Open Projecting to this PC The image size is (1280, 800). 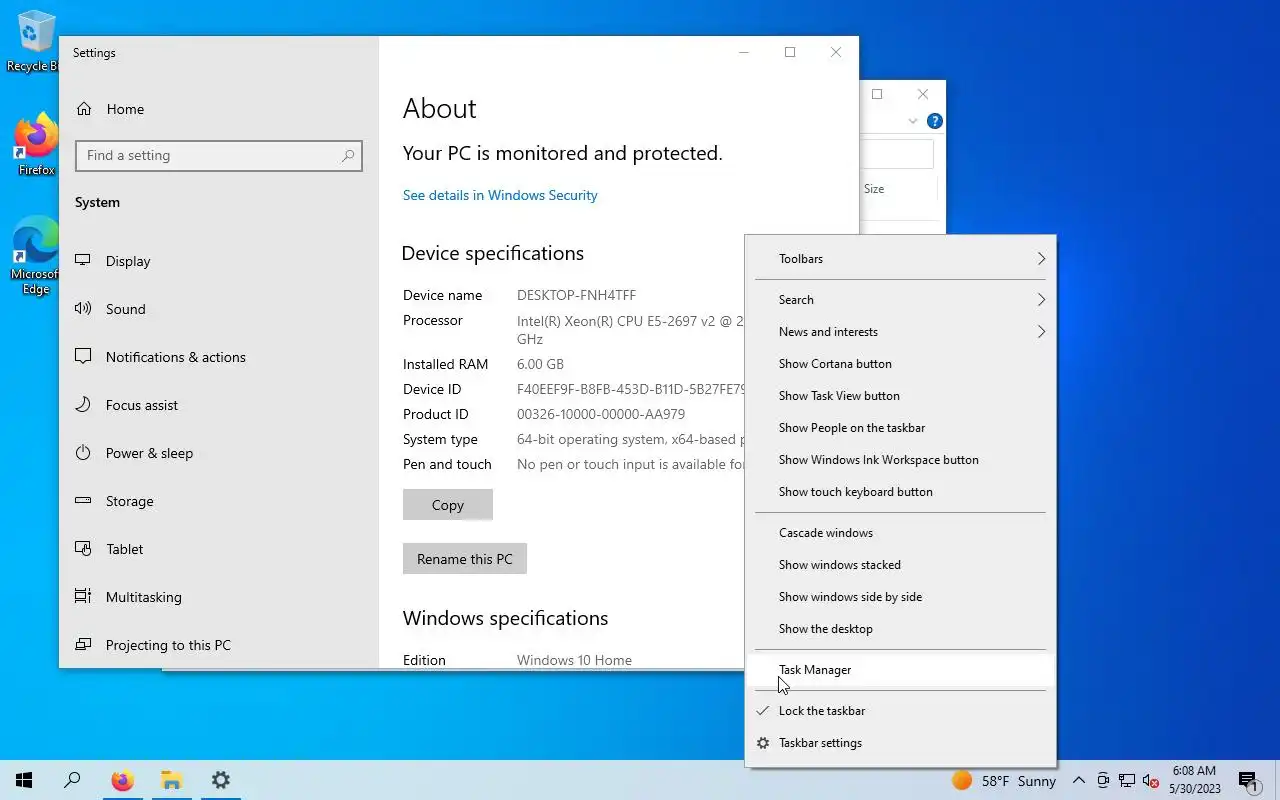(218, 645)
